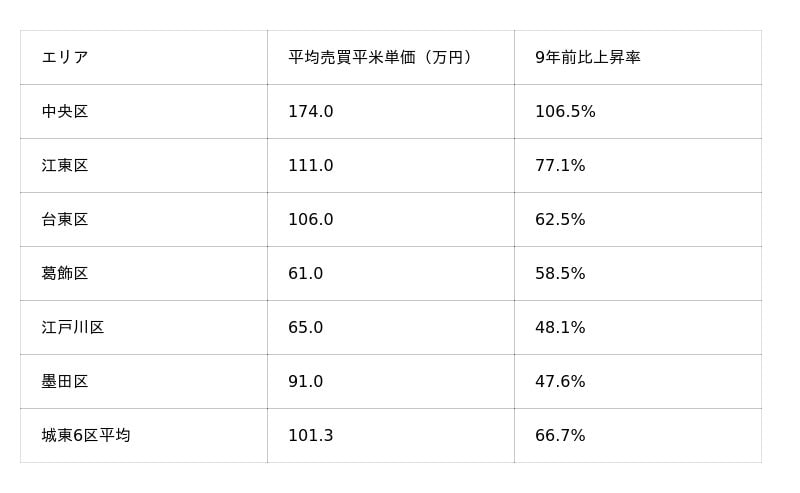Click the 62.5% percentage cell

pyautogui.click(x=560, y=220)
